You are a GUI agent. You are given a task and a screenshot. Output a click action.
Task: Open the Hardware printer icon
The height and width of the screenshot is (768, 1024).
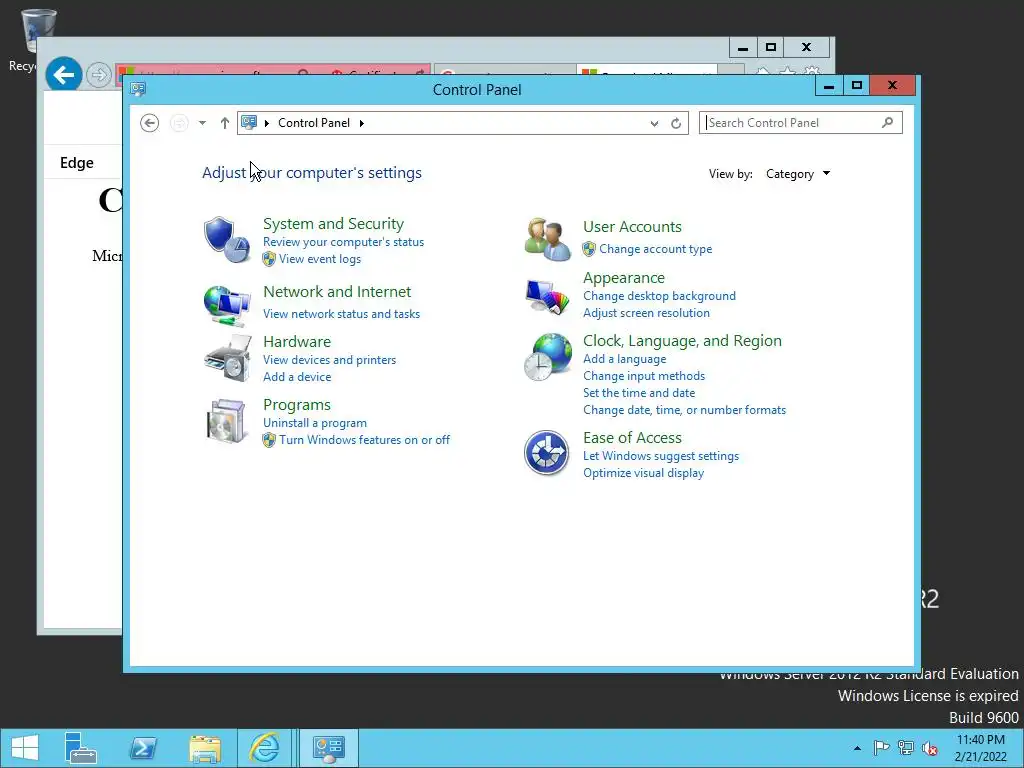pyautogui.click(x=227, y=358)
